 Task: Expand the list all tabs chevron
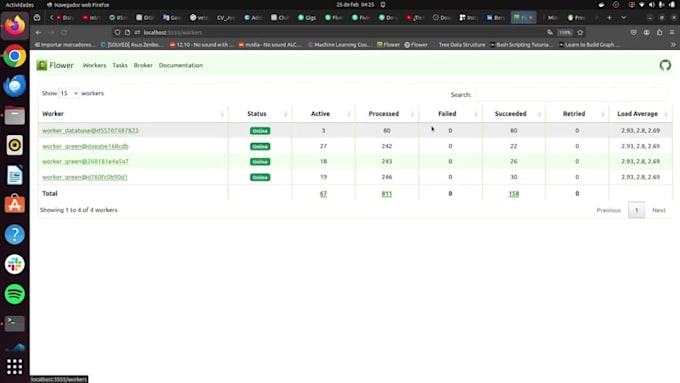coord(624,18)
